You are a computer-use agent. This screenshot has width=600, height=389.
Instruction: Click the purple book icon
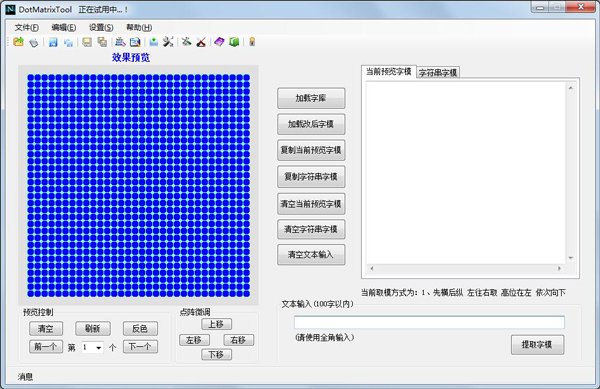(219, 42)
